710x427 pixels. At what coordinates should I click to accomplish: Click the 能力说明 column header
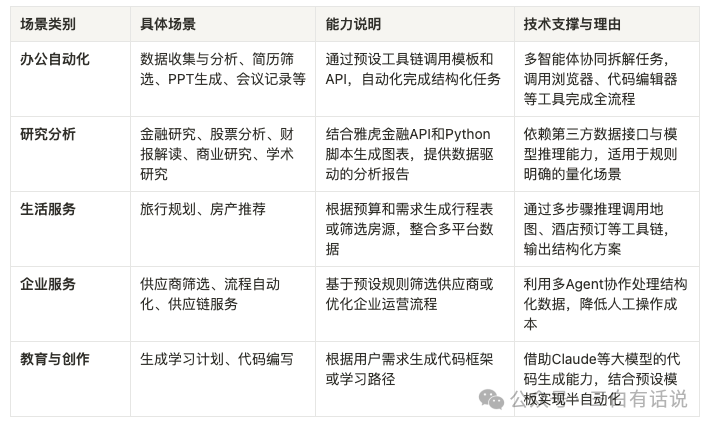pyautogui.click(x=357, y=22)
